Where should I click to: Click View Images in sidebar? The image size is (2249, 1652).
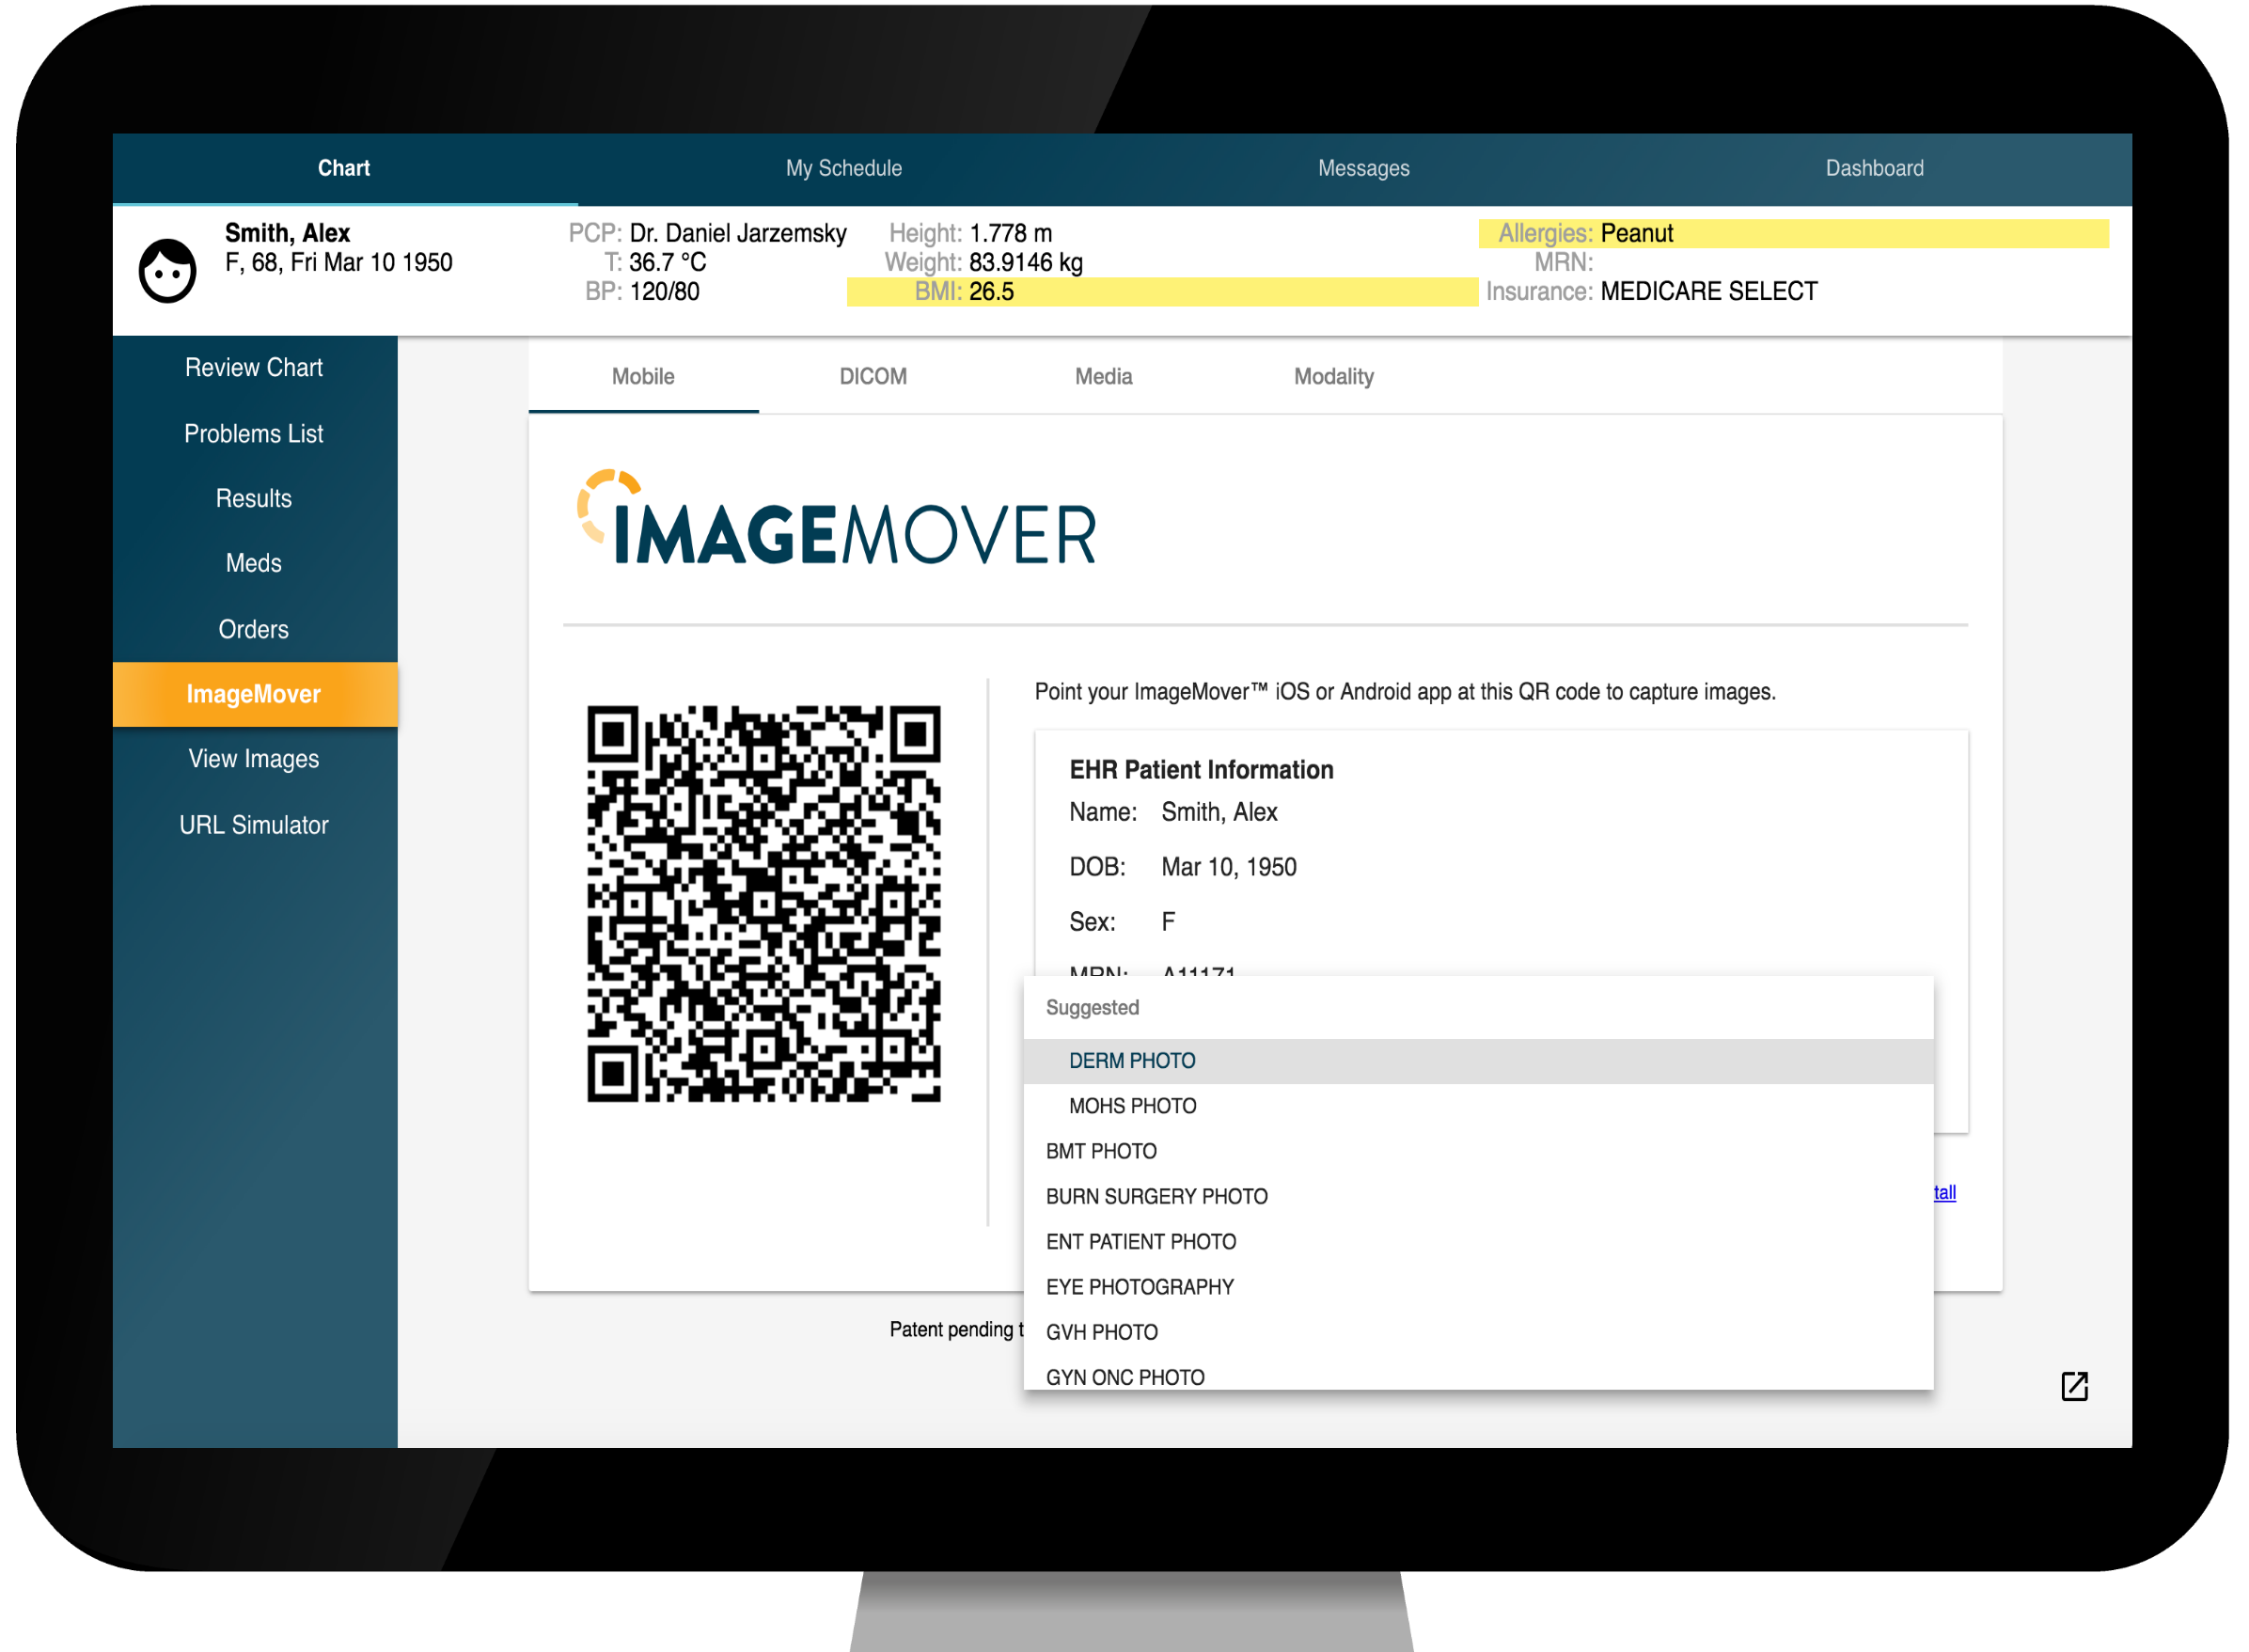click(254, 759)
